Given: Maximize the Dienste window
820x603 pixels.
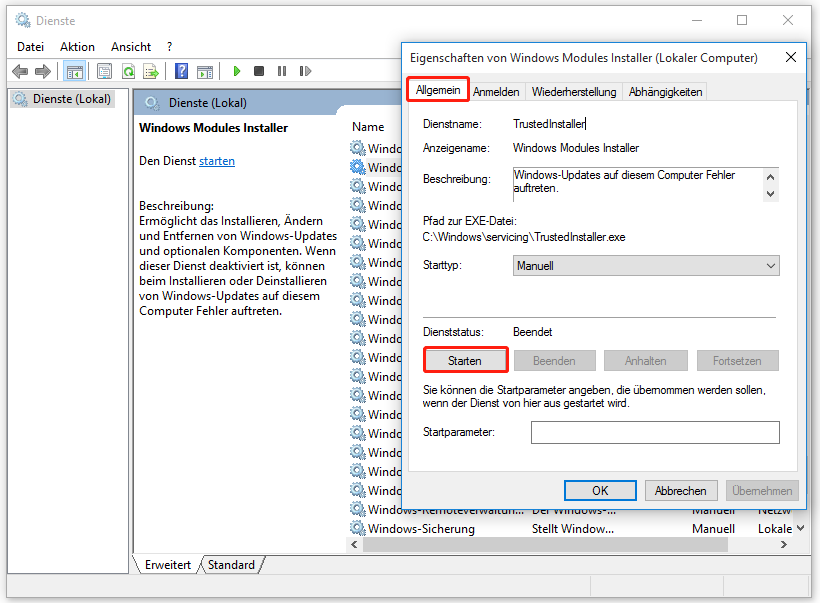Looking at the screenshot, I should [x=742, y=20].
